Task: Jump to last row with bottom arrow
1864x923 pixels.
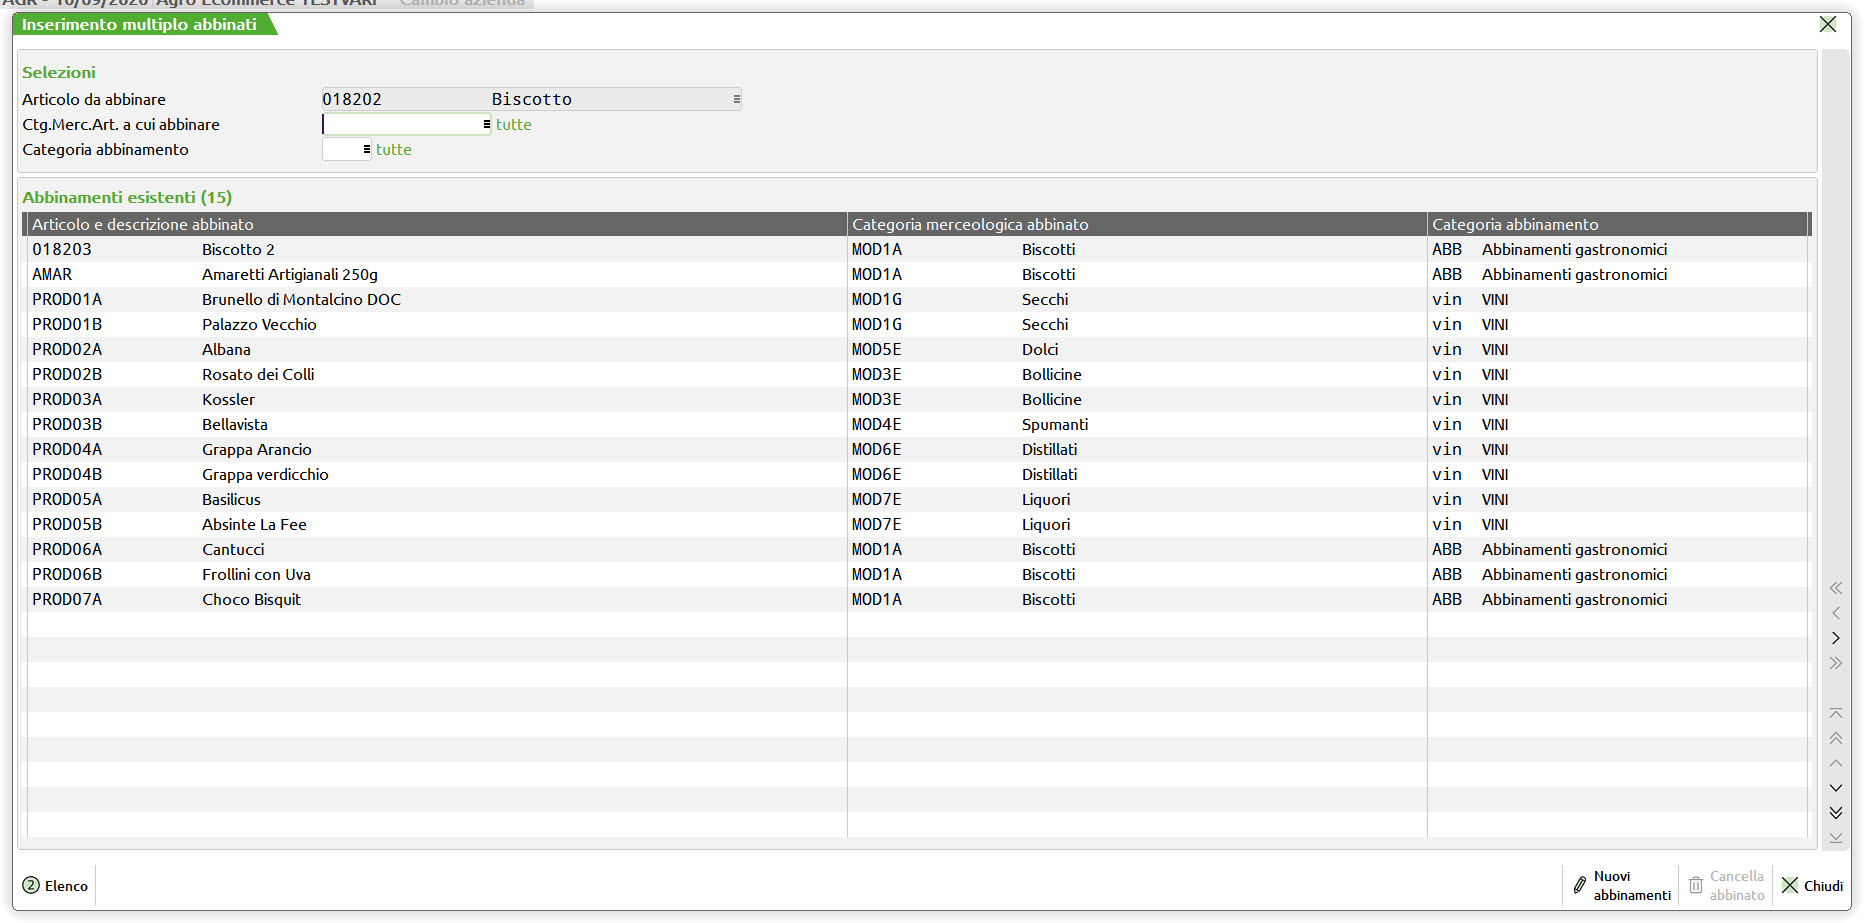Action: click(1836, 838)
